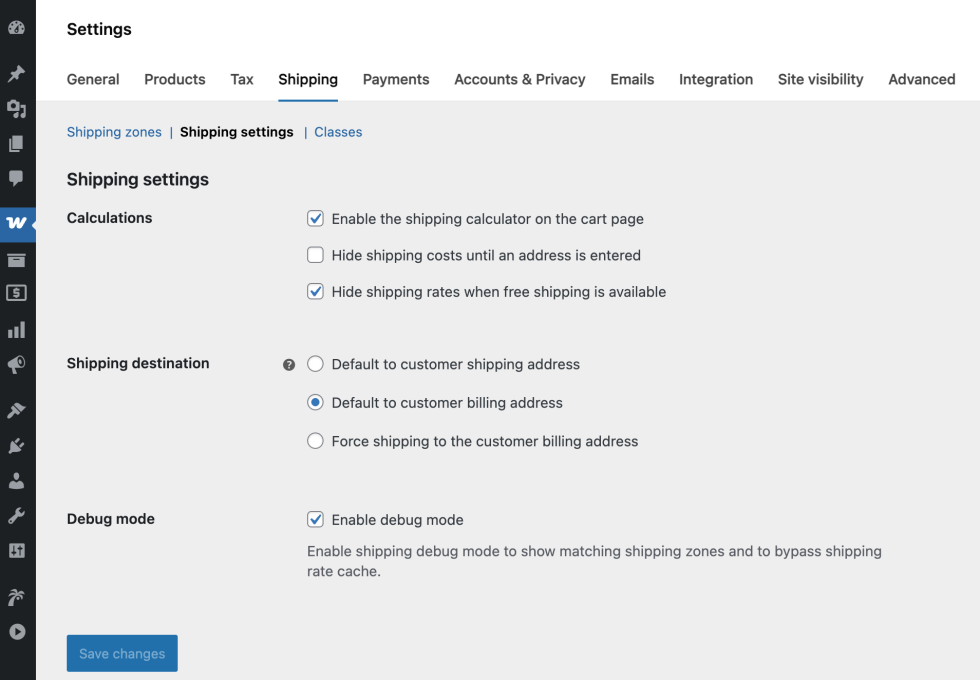The image size is (980, 680).
Task: Disable the Enable debug mode checkbox
Action: [x=316, y=519]
